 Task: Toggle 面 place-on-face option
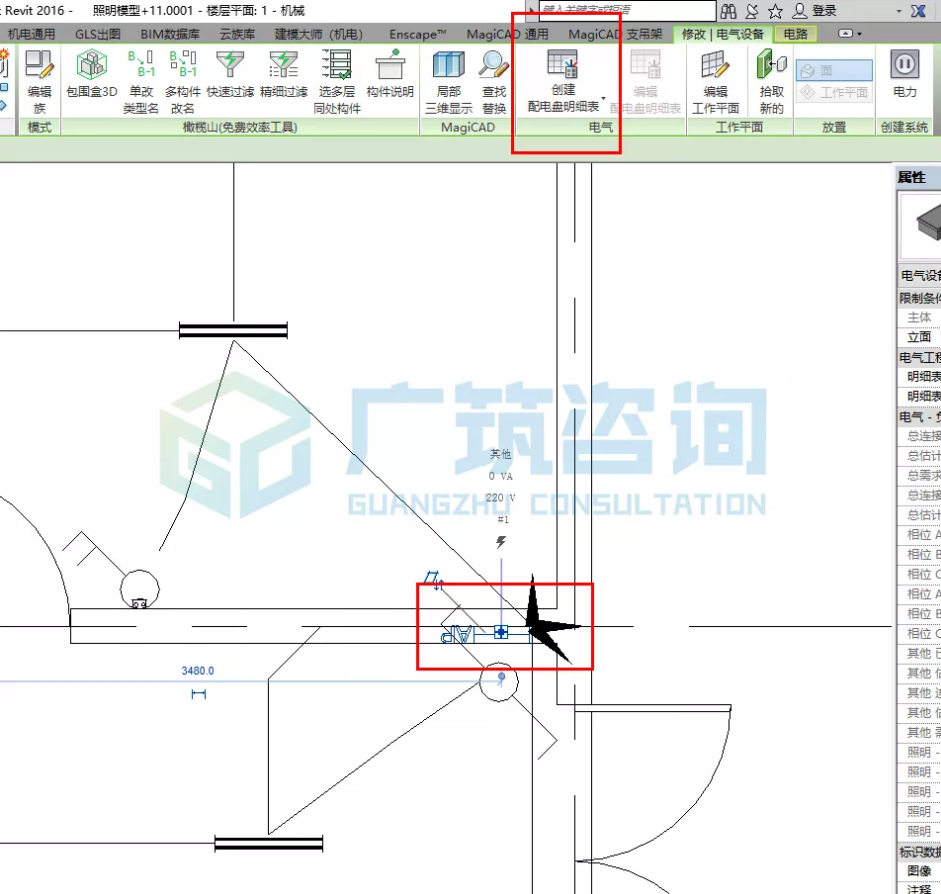(x=834, y=70)
